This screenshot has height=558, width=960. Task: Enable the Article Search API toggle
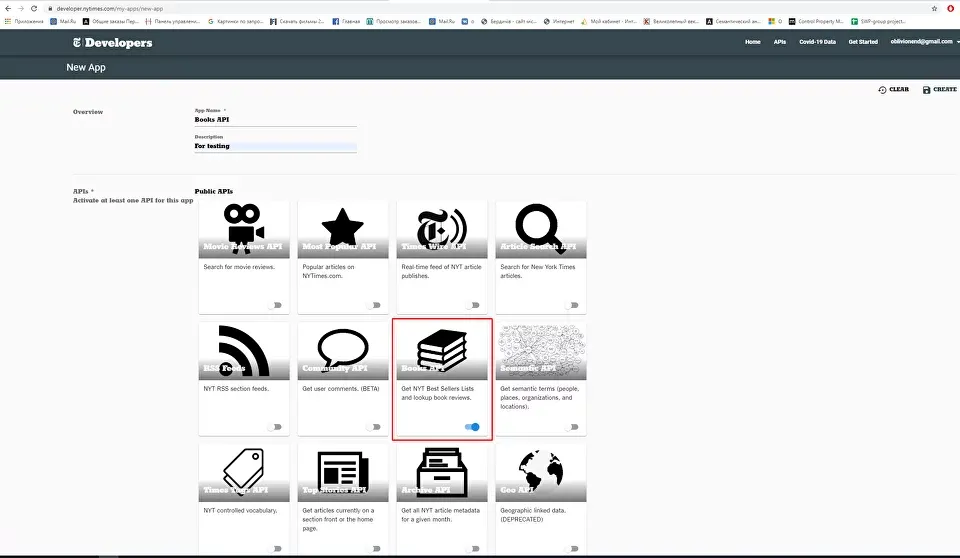pyautogui.click(x=572, y=305)
